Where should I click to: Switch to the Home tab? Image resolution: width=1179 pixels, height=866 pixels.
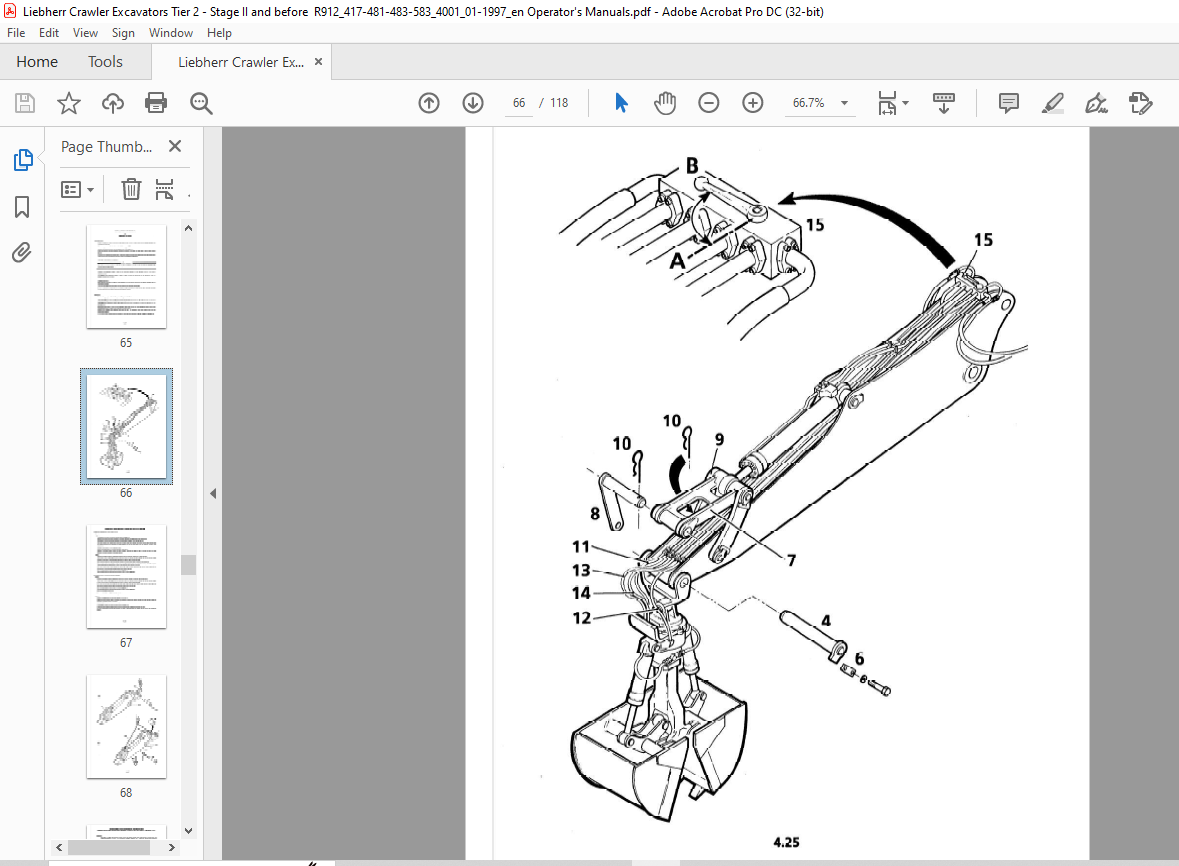37,62
